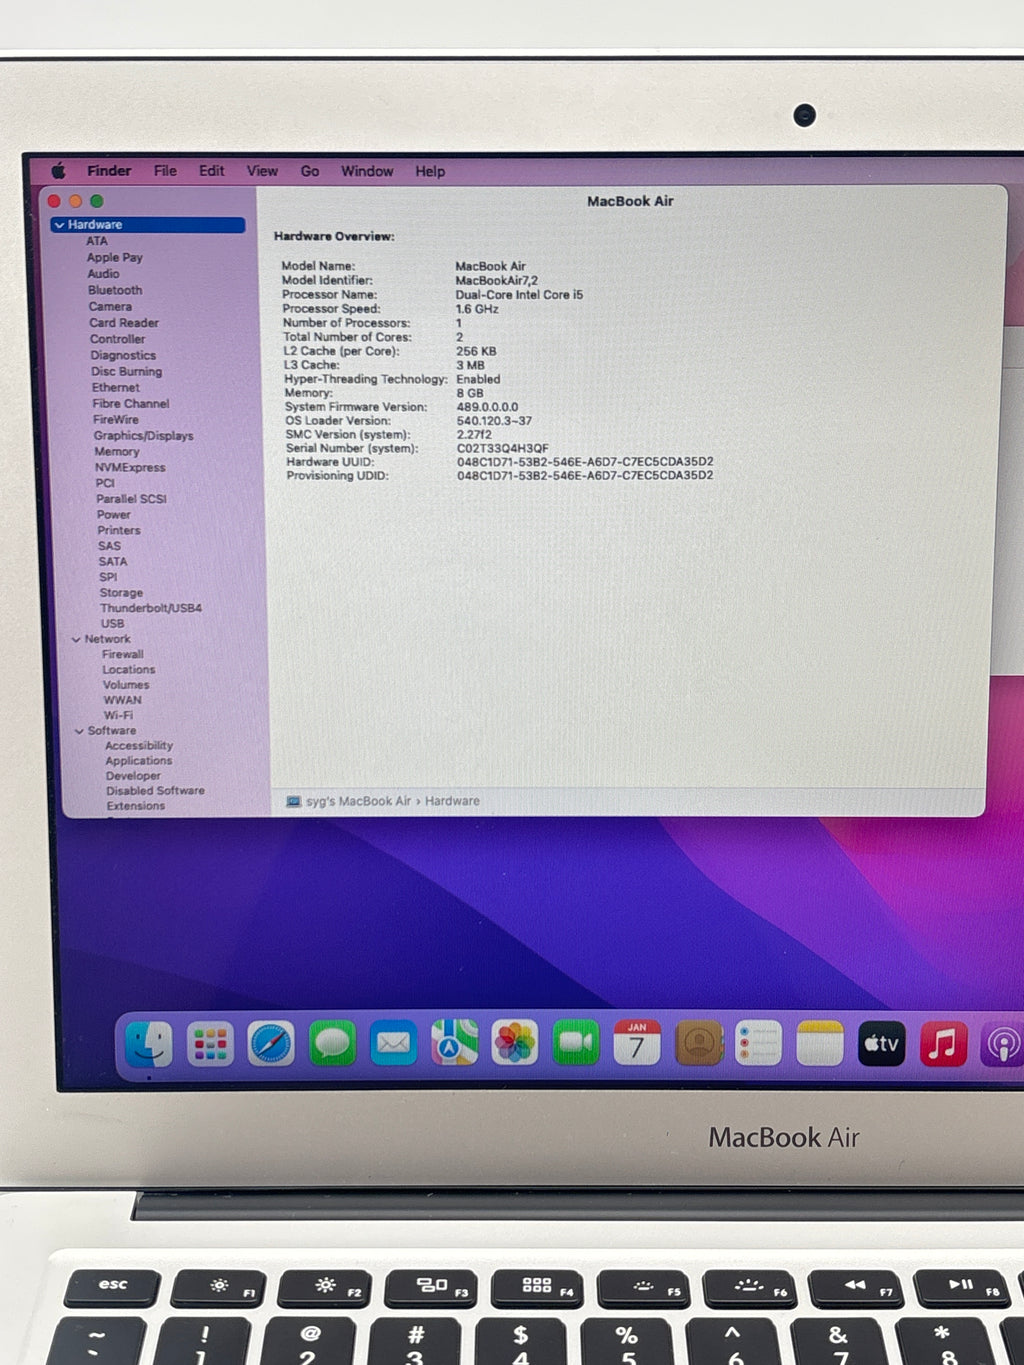Select Apple Pay in sidebar
The image size is (1024, 1365).
click(115, 257)
